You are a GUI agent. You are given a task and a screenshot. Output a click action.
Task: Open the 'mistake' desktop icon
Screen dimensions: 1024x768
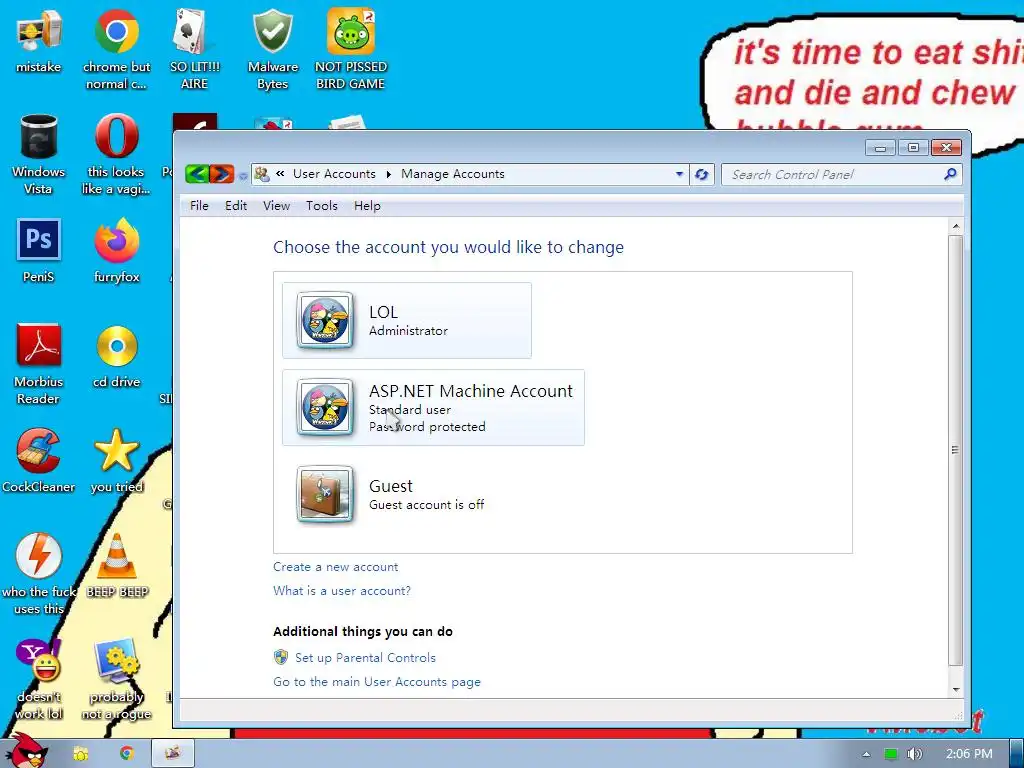pos(39,42)
